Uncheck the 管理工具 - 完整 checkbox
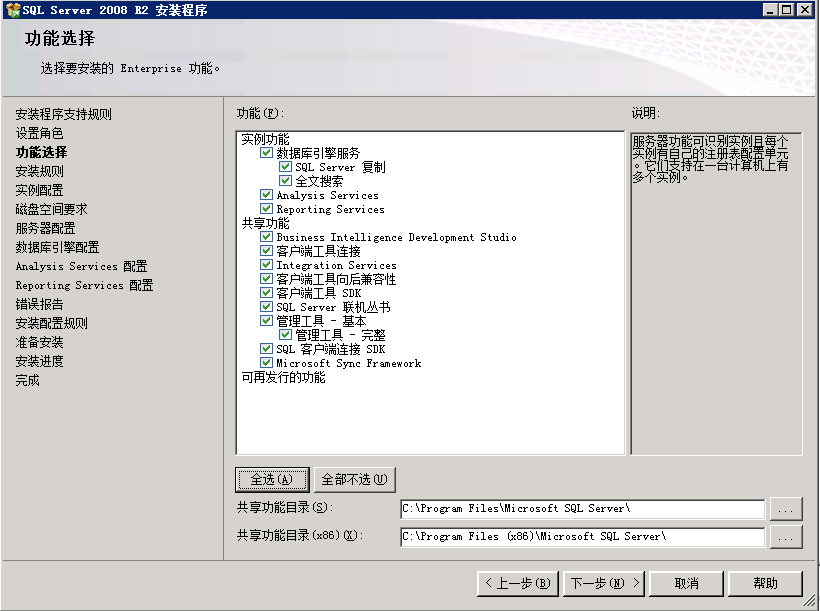 coord(285,336)
